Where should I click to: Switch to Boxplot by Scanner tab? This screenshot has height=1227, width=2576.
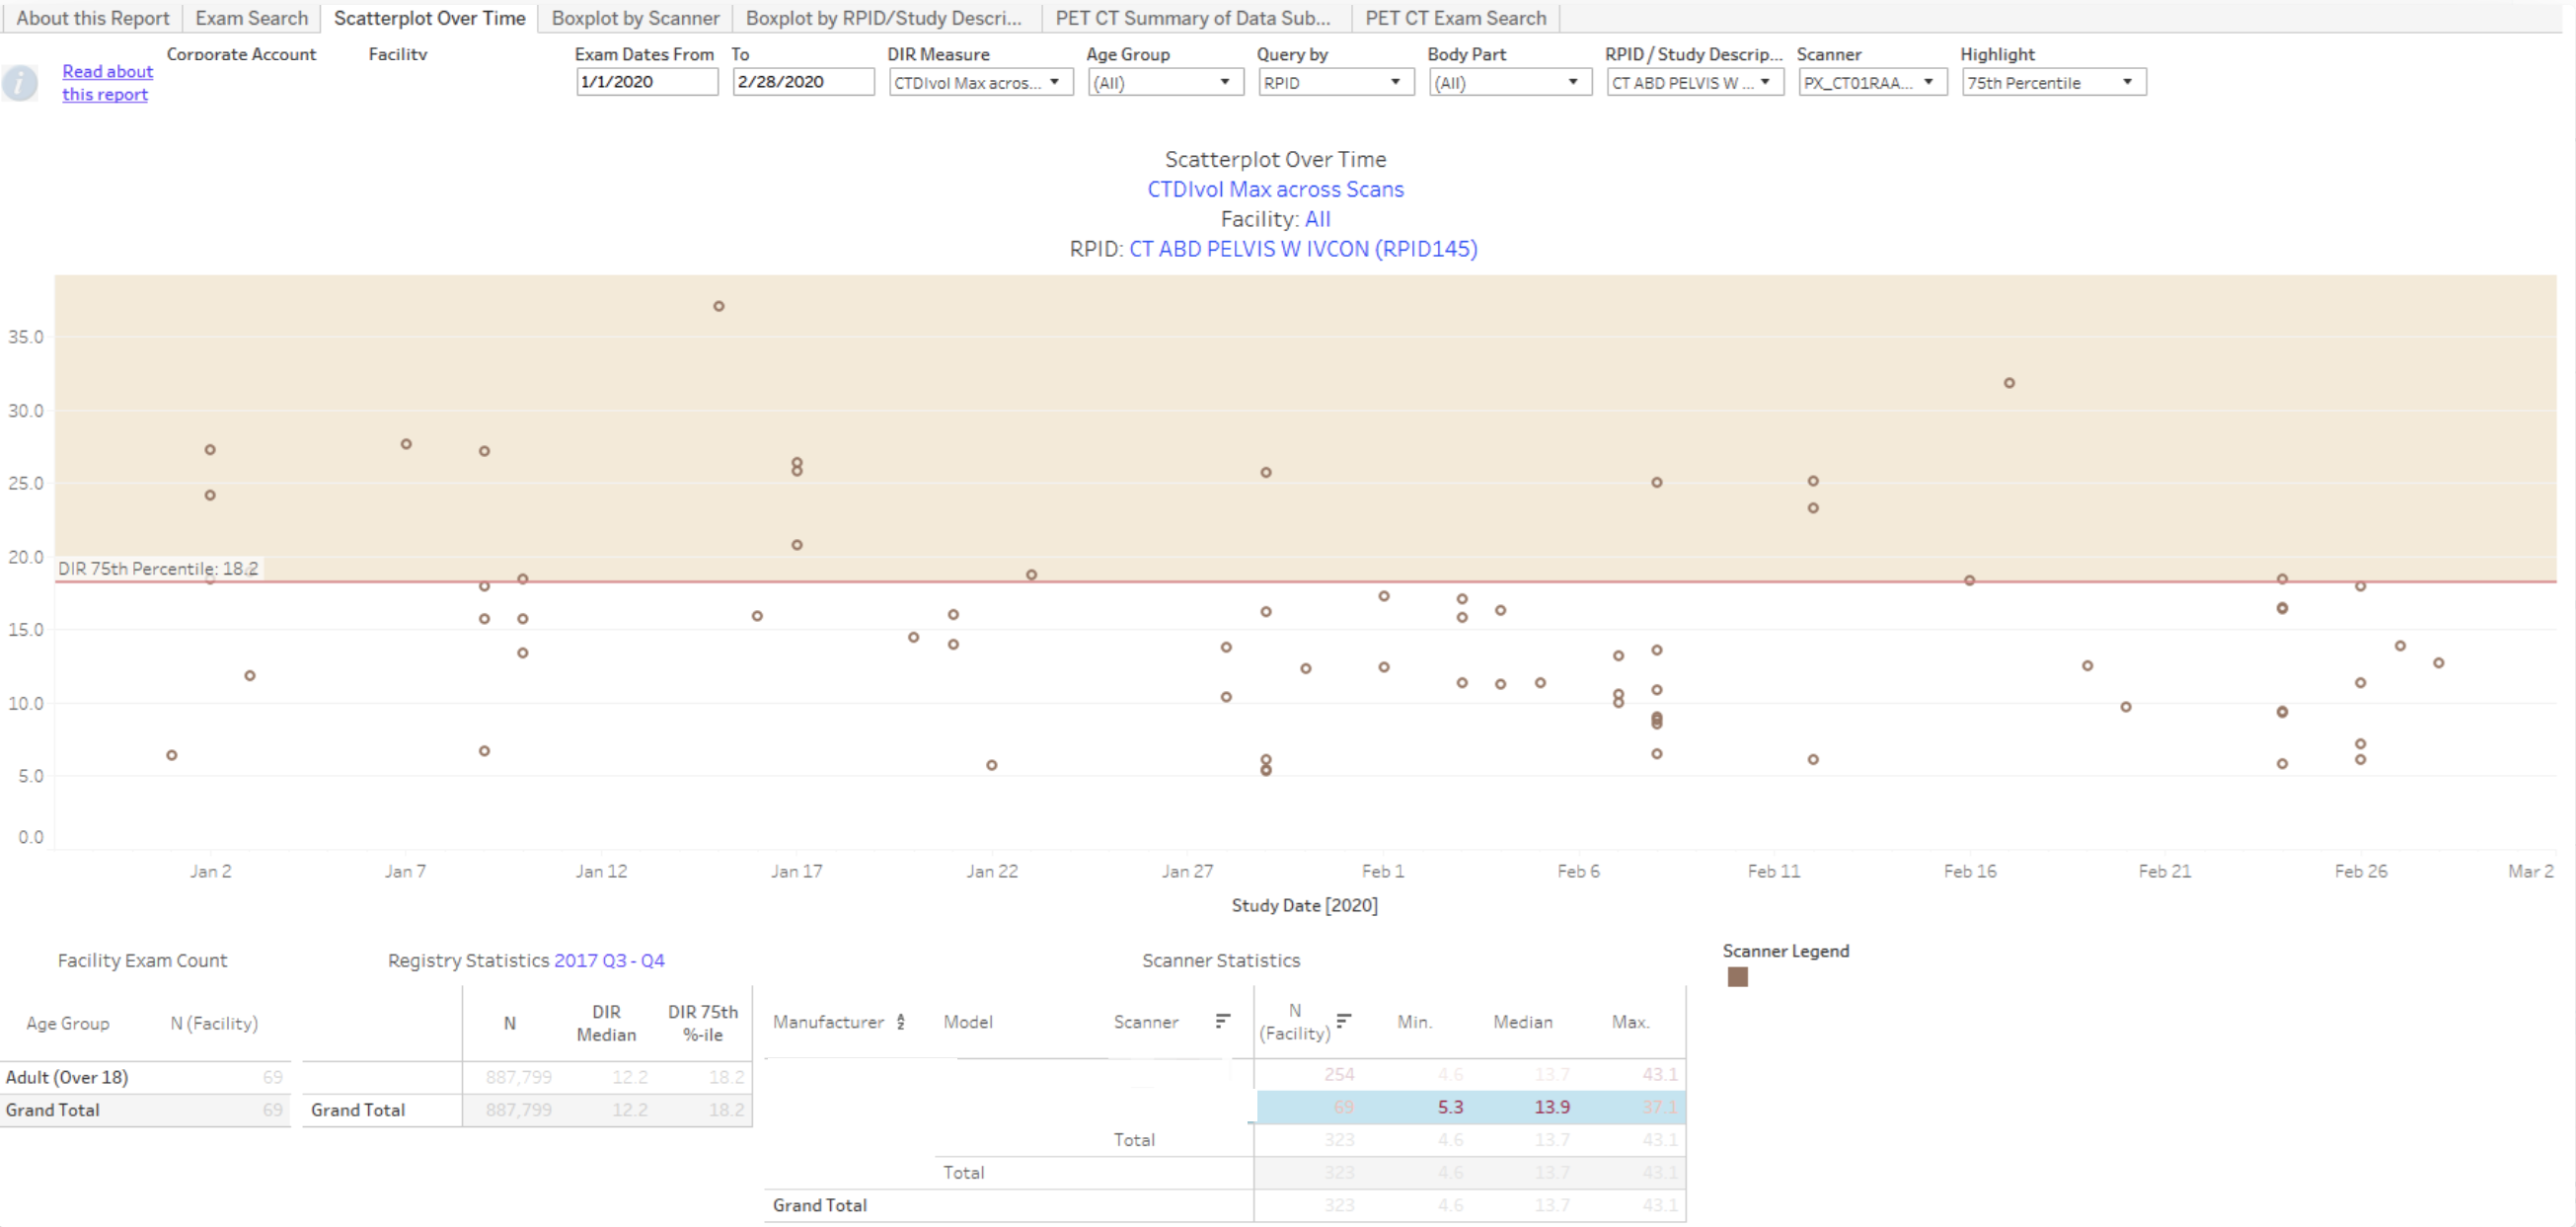[635, 18]
